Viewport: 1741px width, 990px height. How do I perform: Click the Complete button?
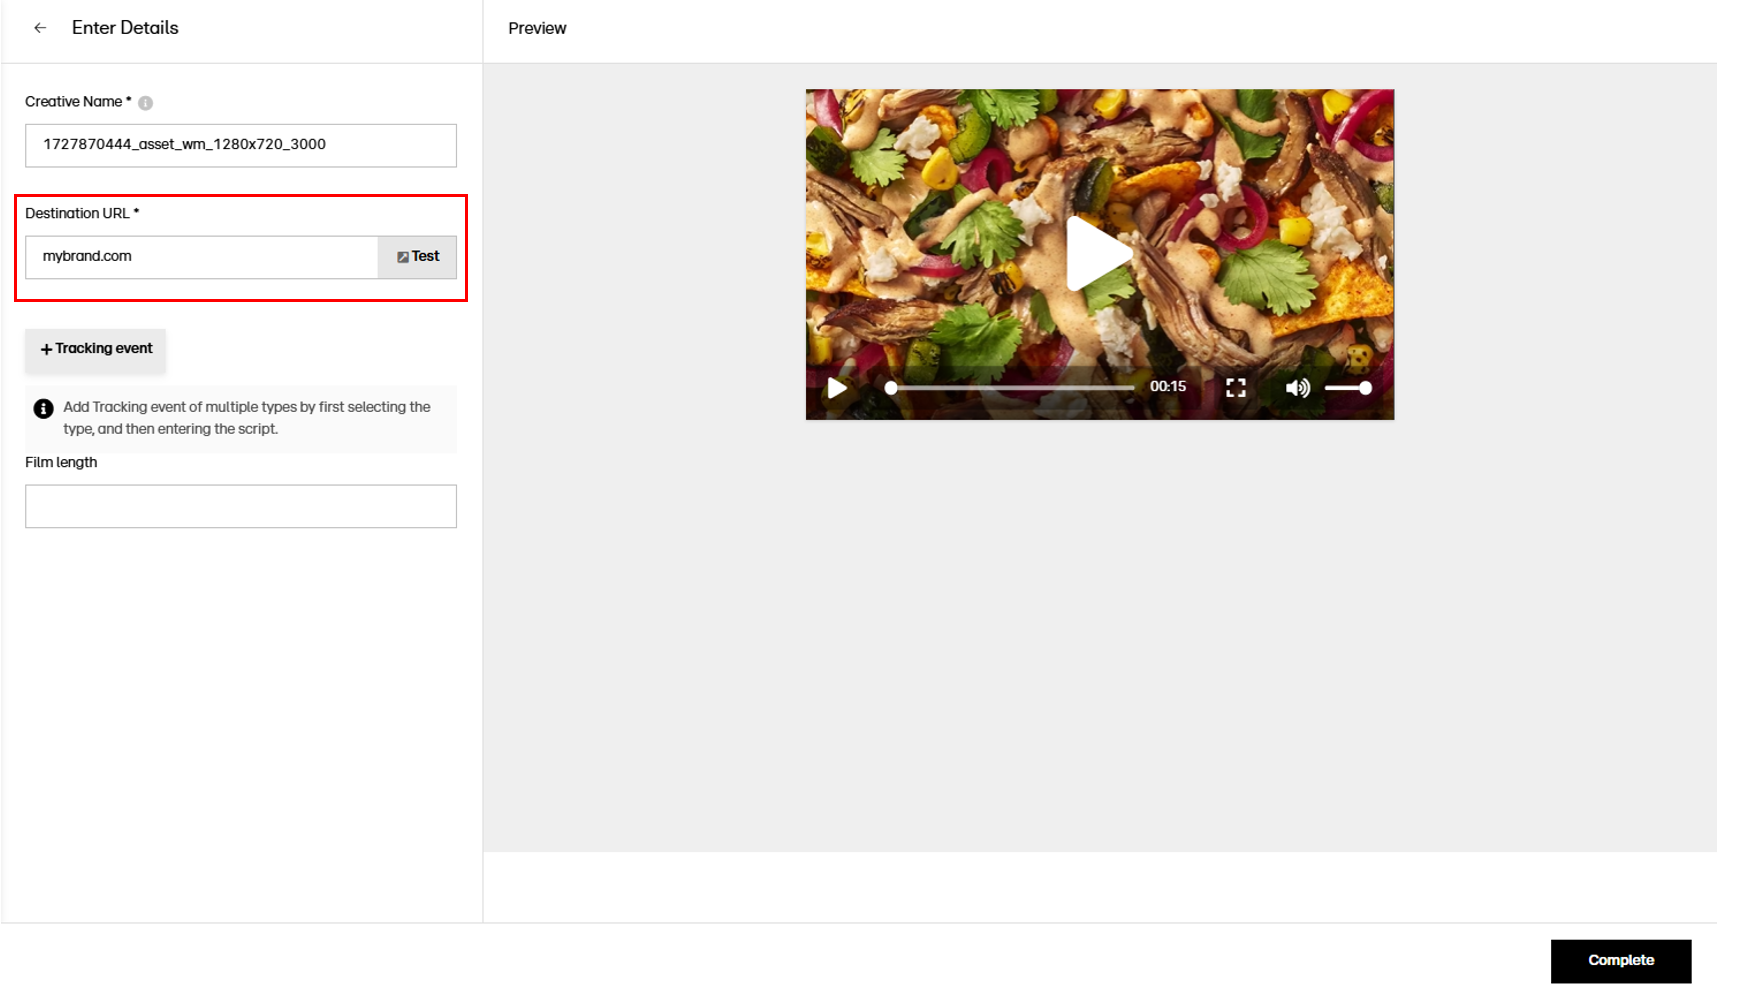[1620, 960]
